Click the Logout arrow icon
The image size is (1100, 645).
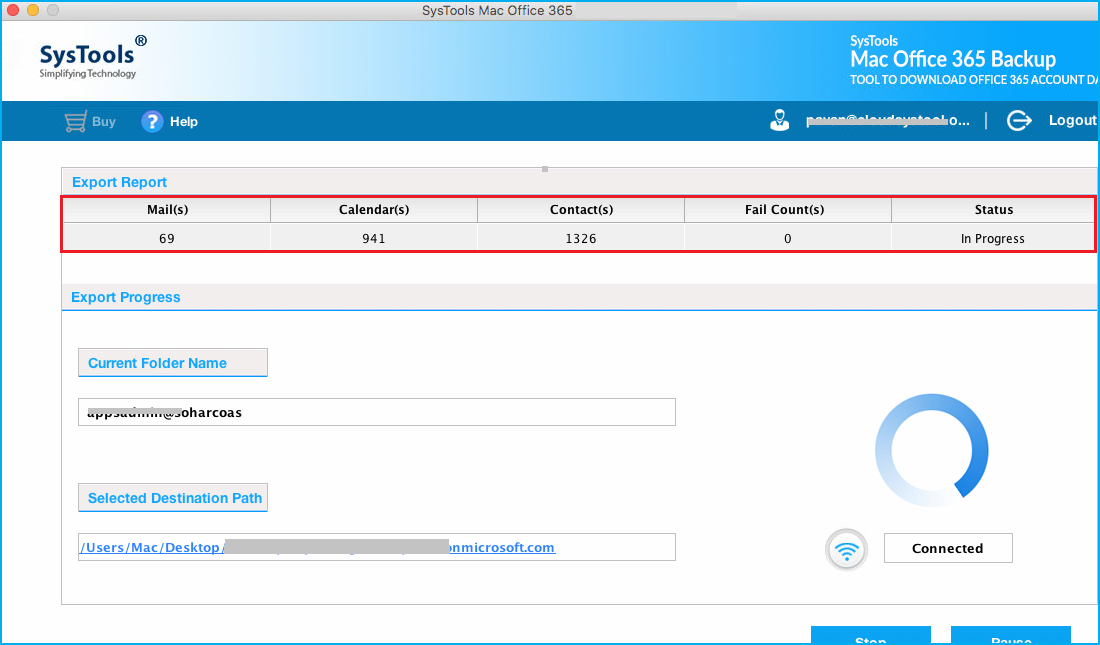click(x=1019, y=121)
